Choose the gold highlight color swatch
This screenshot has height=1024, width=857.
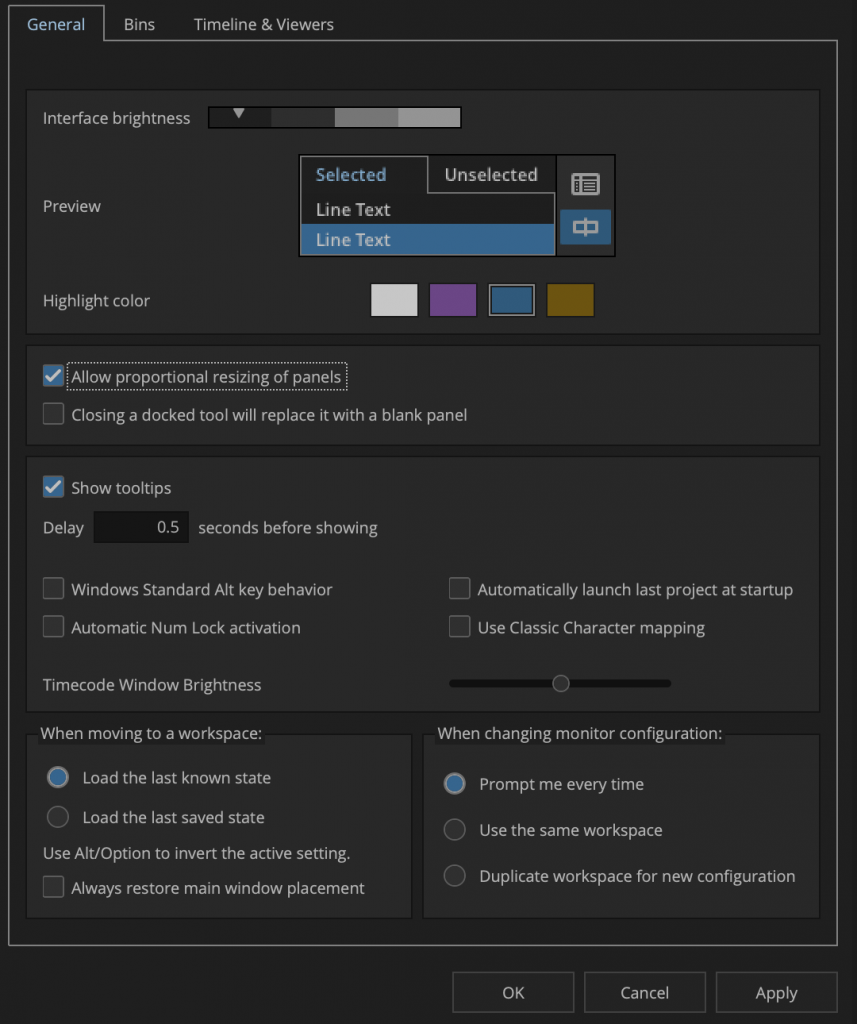[x=570, y=300]
